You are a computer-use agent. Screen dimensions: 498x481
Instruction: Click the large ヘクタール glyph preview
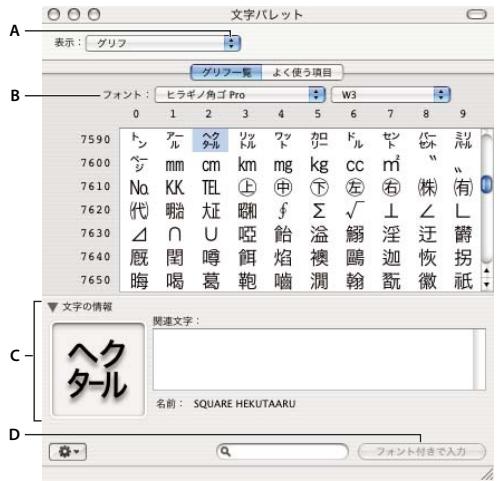point(98,369)
